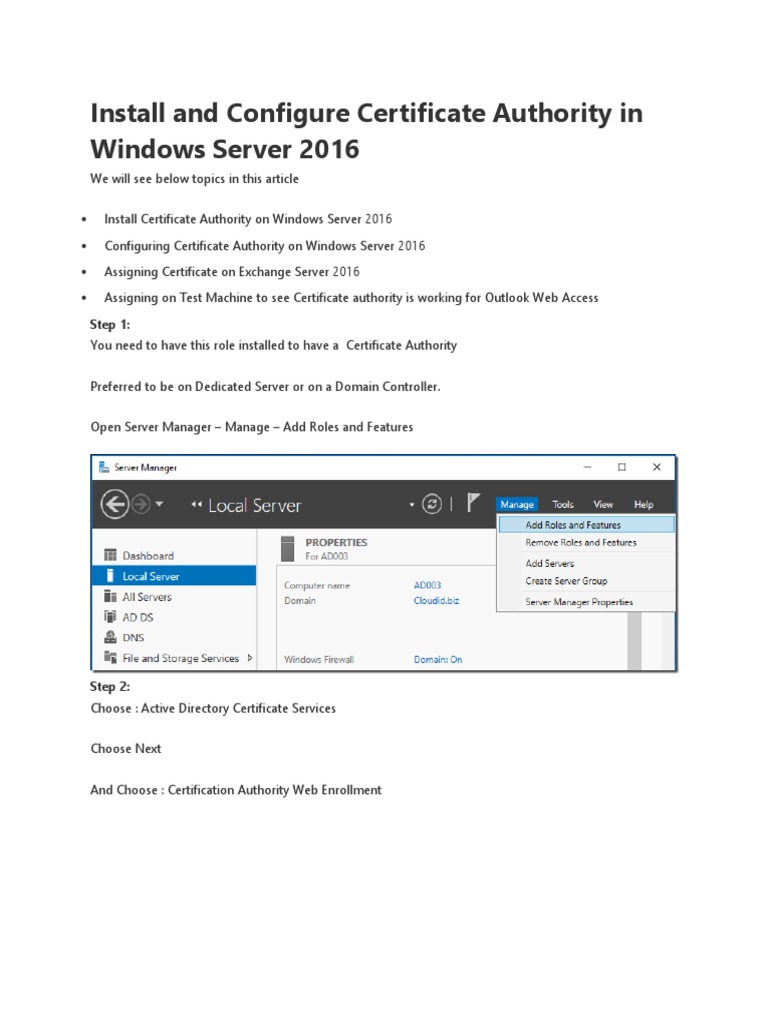Click 'PROPERTIES' heading text
This screenshot has width=768, height=1024.
coord(336,542)
